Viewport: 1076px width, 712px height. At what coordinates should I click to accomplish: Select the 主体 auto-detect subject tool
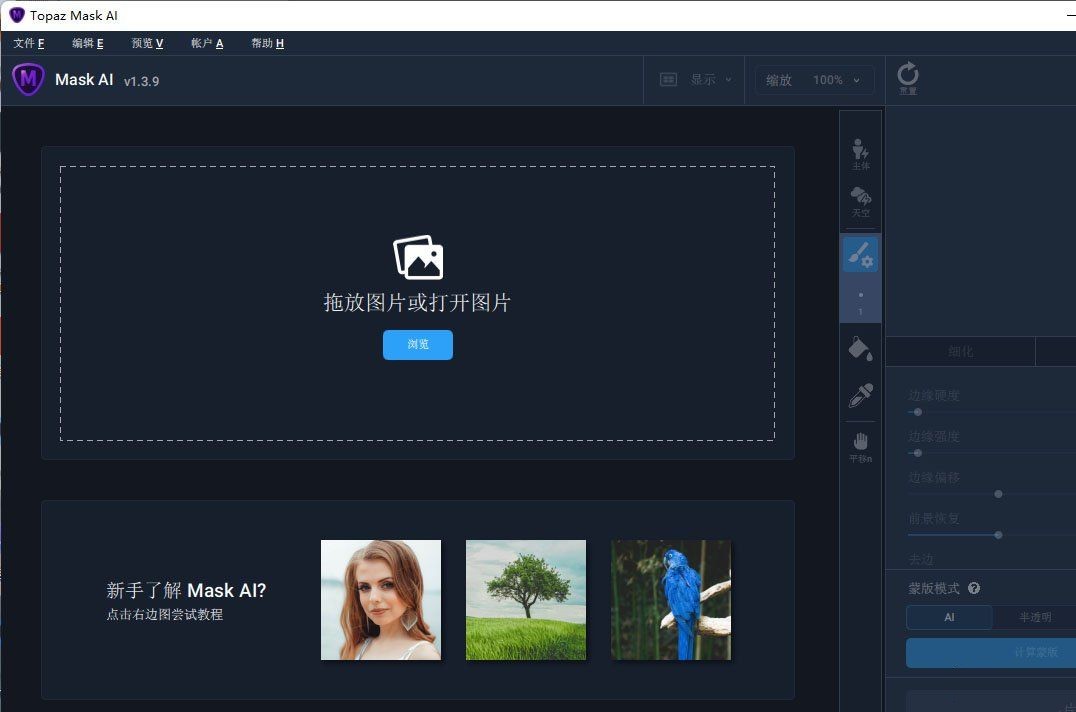click(x=861, y=154)
